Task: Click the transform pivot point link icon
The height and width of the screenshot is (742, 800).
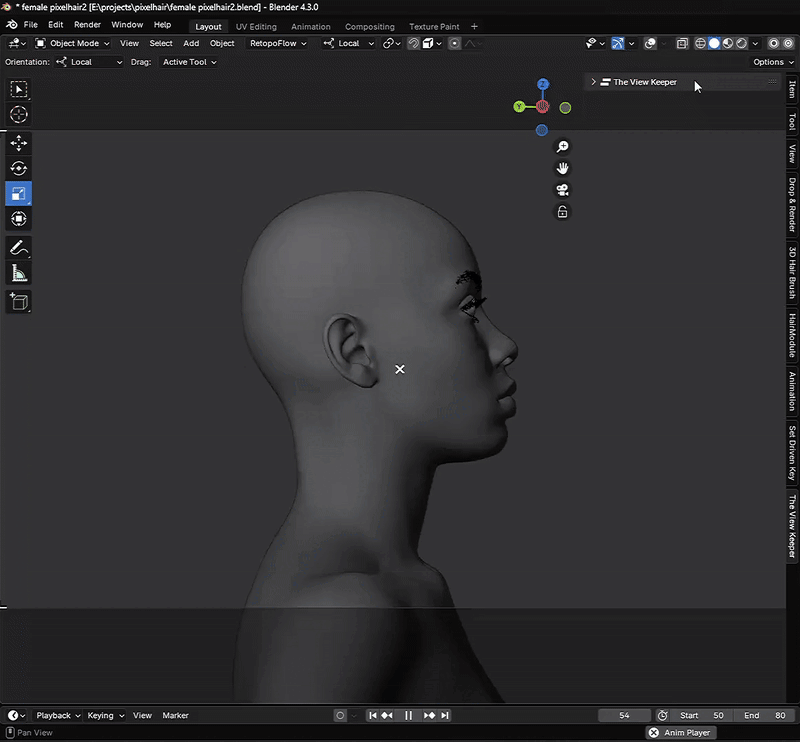Action: tap(391, 43)
